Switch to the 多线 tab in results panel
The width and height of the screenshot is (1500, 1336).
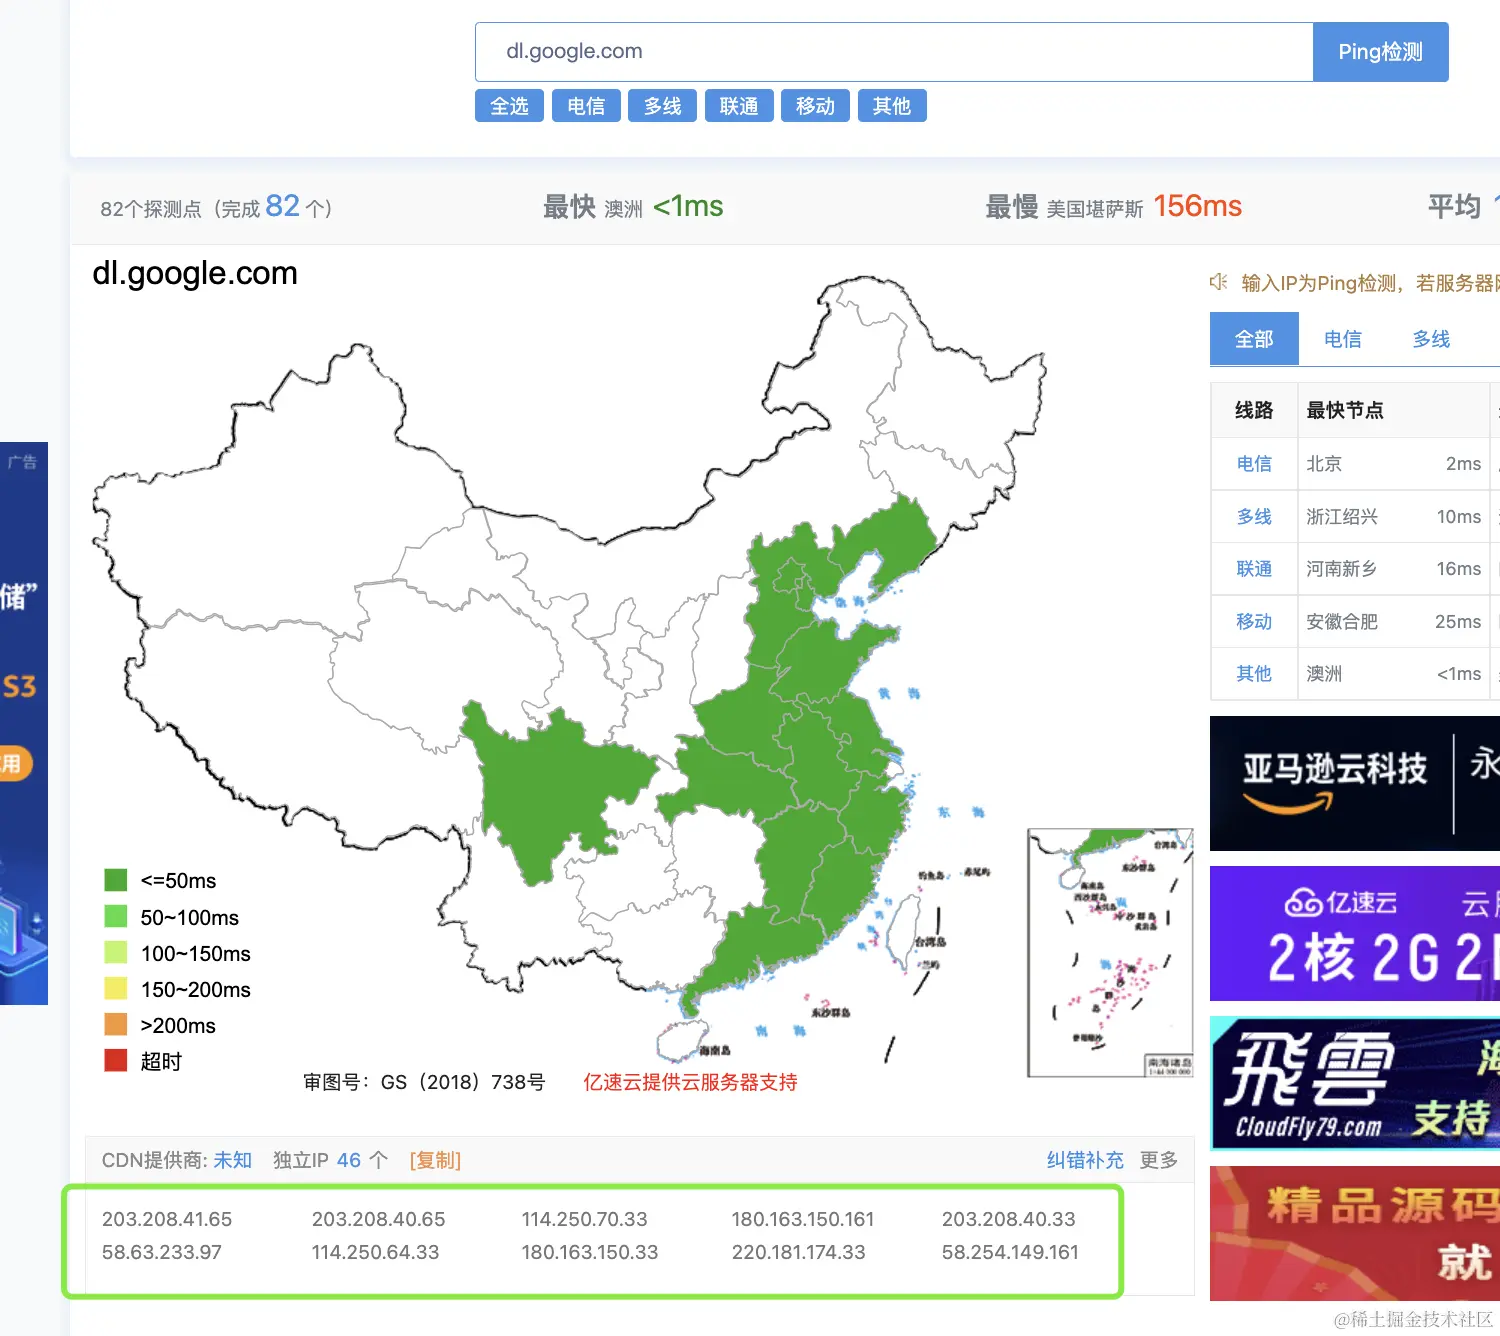1431,339
